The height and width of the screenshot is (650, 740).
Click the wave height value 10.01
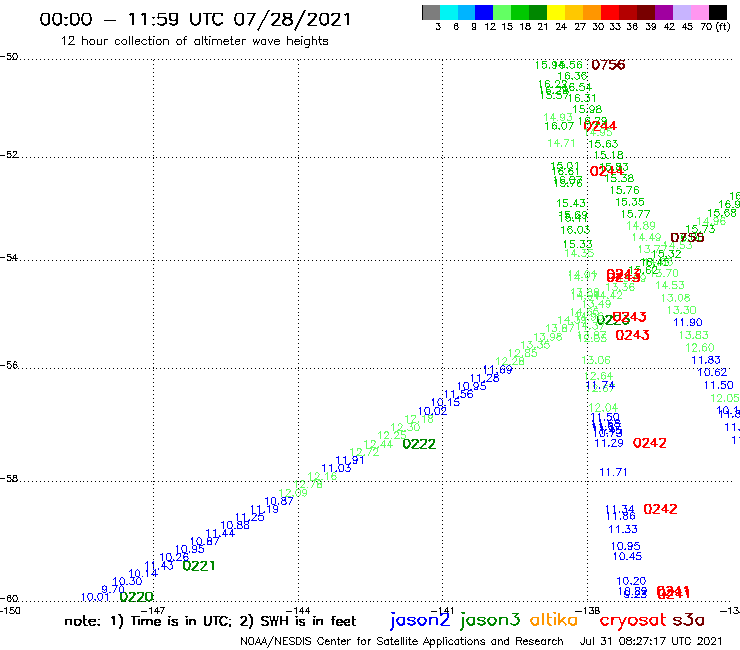point(95,597)
